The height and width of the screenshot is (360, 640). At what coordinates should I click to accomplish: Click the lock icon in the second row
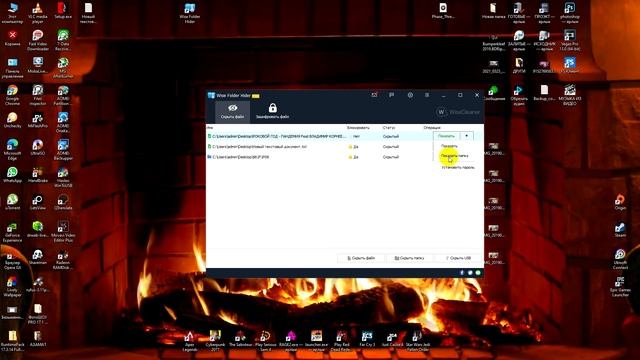click(350, 147)
